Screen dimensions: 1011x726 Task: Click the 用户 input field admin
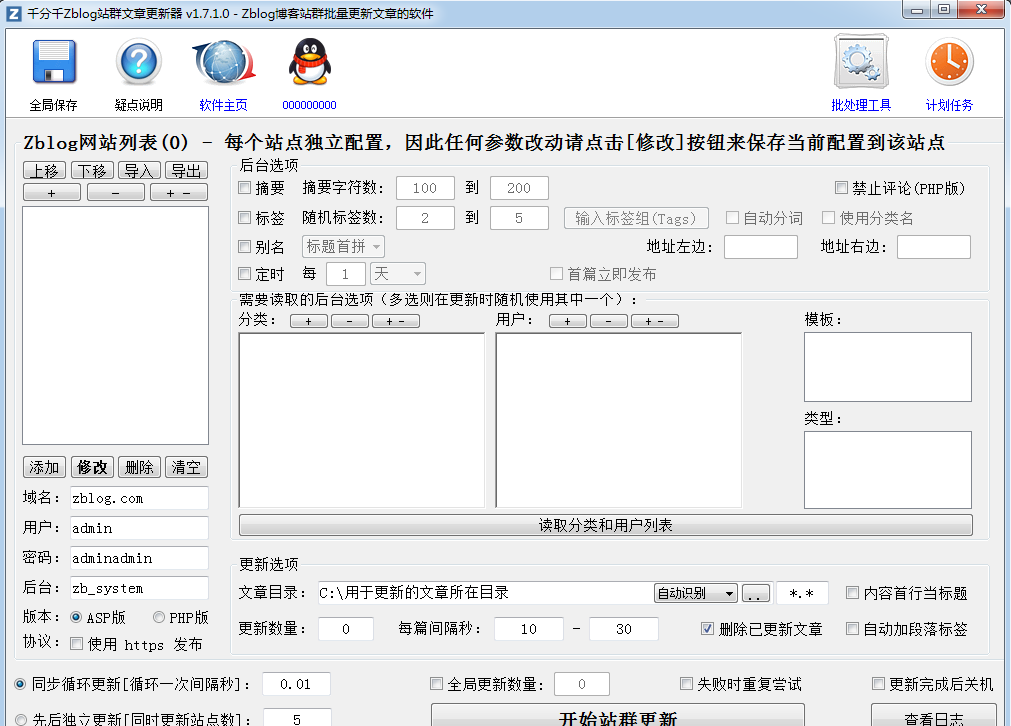pyautogui.click(x=139, y=528)
